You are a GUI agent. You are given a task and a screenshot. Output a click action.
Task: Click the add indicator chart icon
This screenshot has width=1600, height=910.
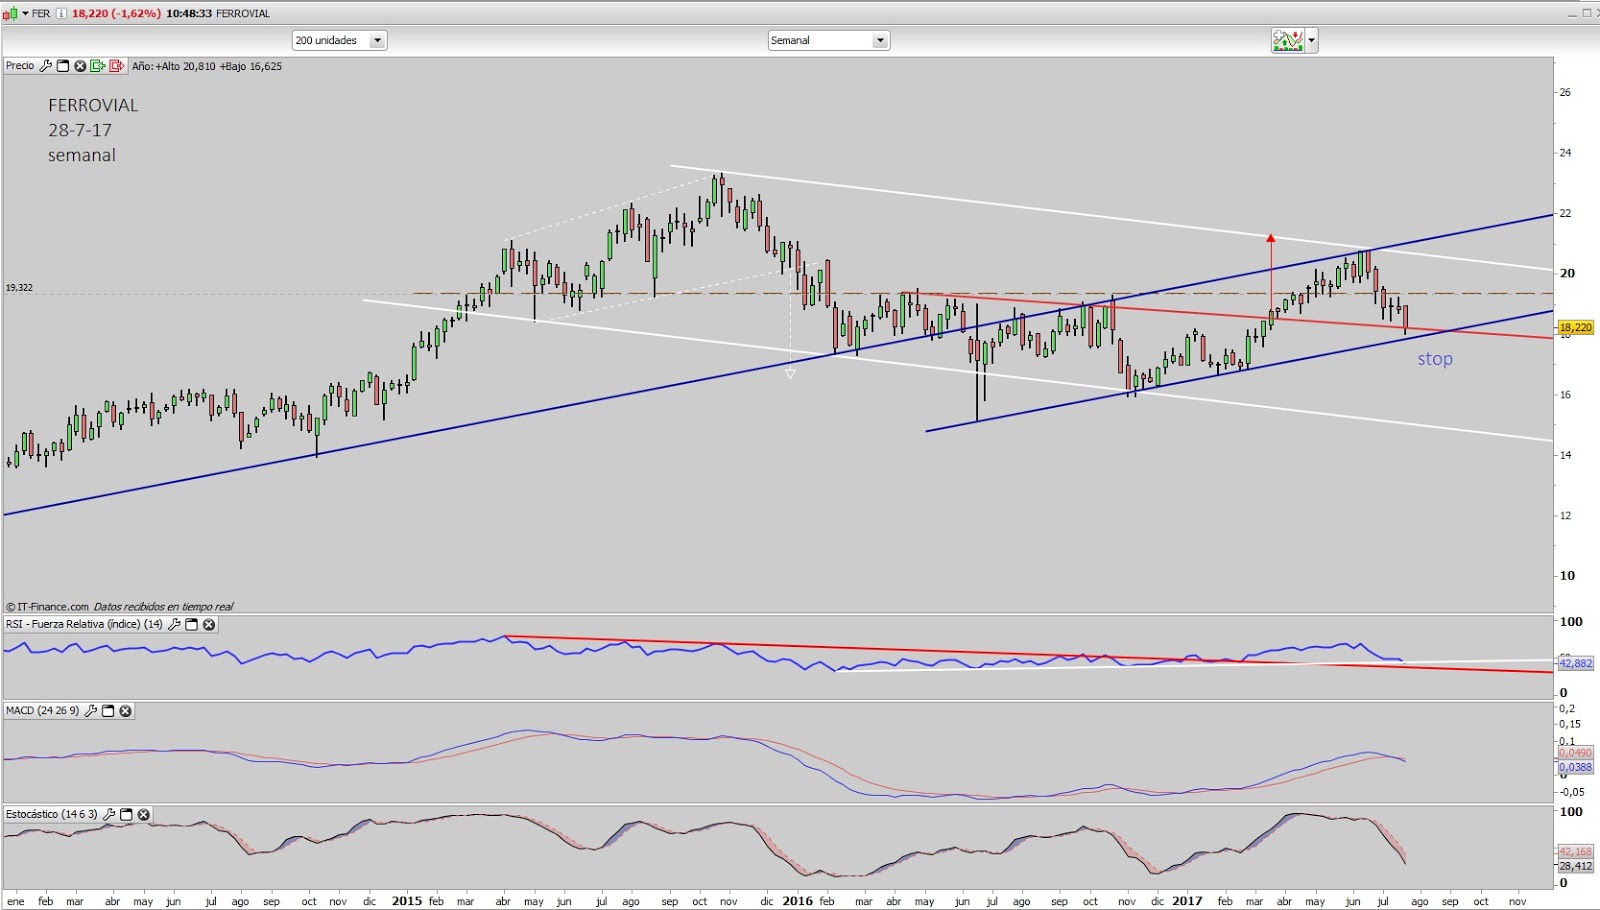click(x=1287, y=41)
